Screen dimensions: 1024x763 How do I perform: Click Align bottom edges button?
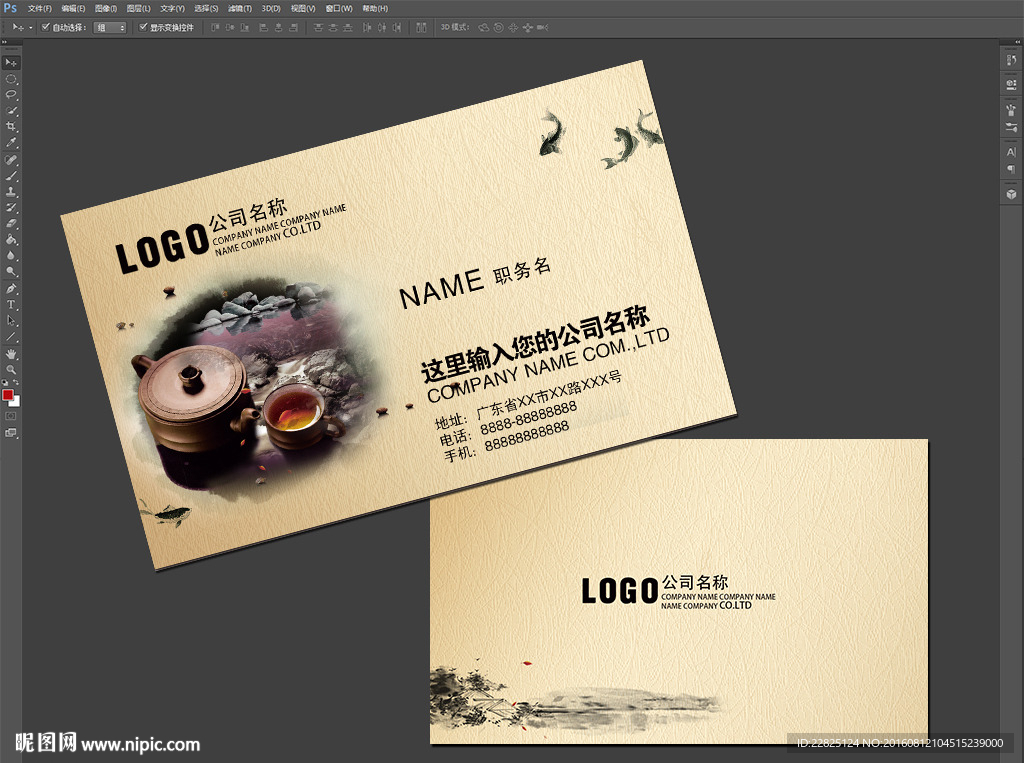click(245, 27)
